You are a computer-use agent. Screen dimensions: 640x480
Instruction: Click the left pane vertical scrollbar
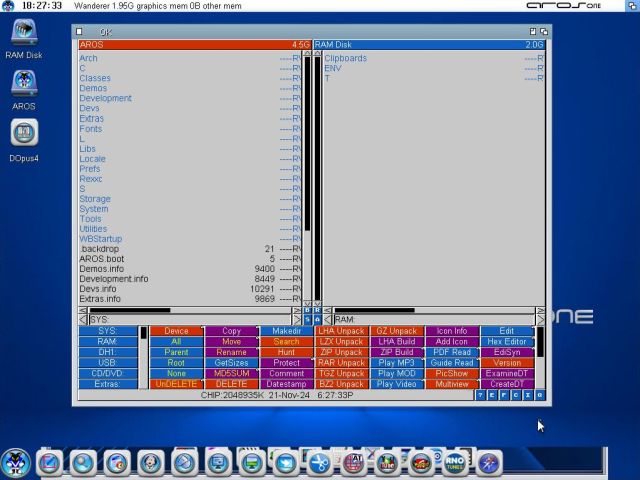point(307,179)
